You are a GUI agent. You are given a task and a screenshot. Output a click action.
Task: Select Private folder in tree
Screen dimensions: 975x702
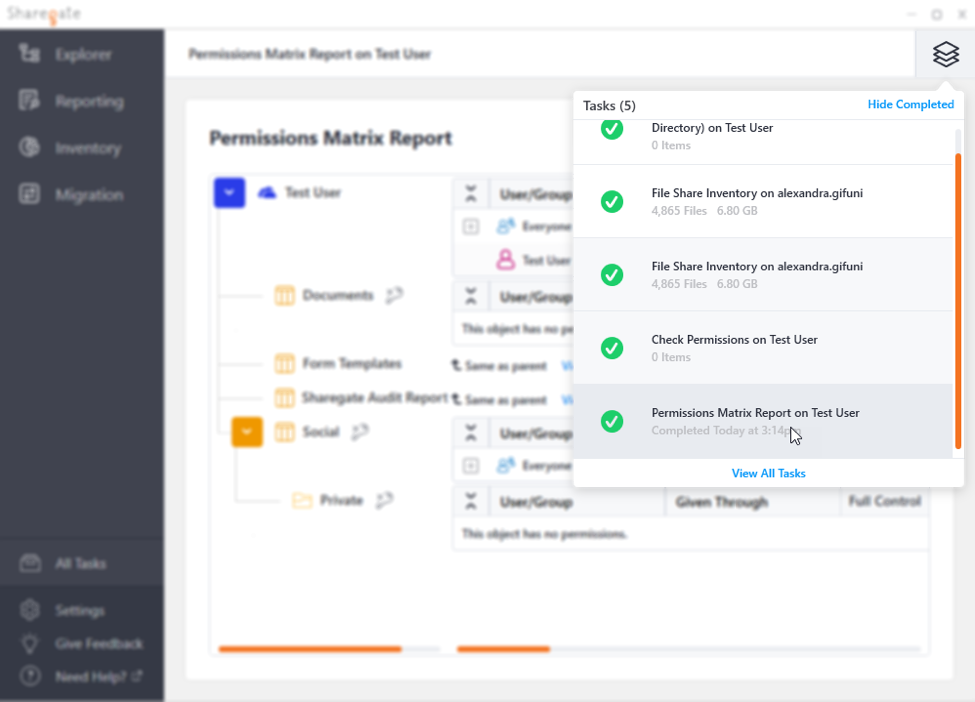[341, 501]
